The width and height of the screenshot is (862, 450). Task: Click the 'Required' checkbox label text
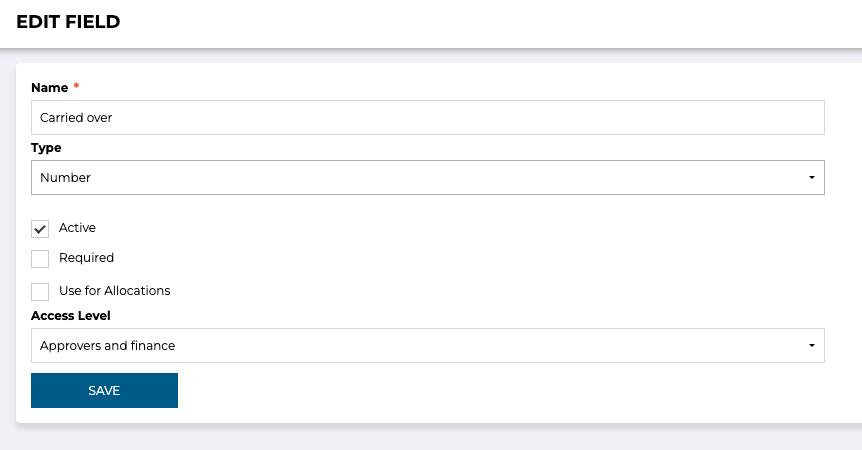[x=86, y=258]
